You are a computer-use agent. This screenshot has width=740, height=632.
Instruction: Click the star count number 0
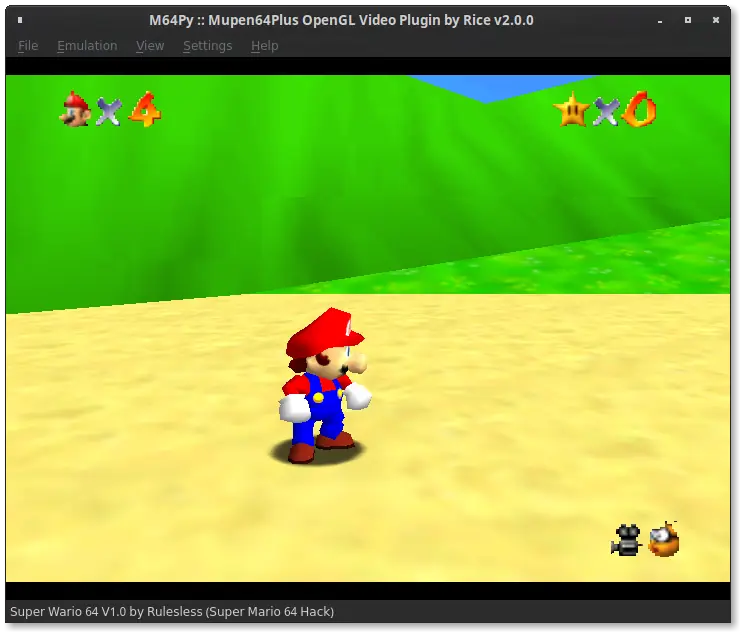point(639,109)
